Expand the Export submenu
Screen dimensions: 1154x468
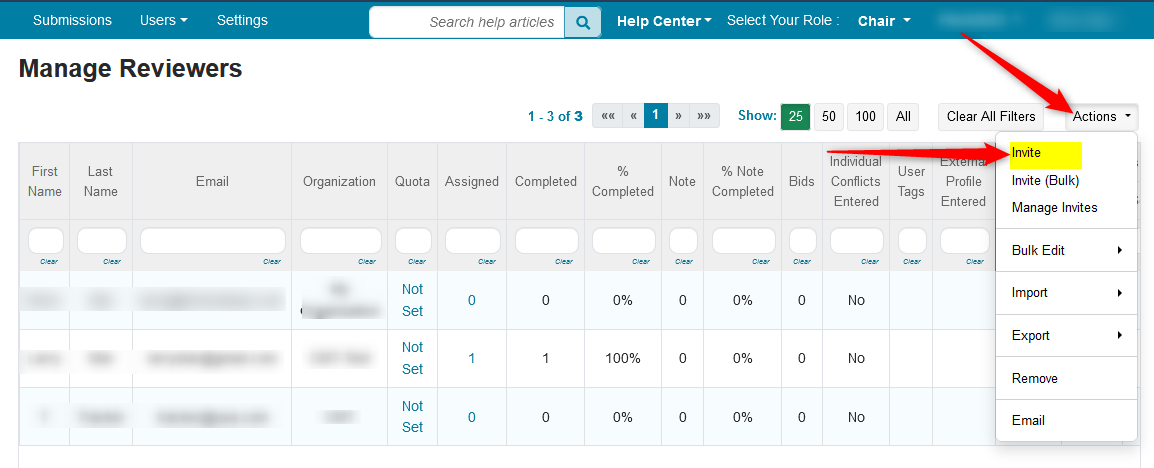point(1066,336)
